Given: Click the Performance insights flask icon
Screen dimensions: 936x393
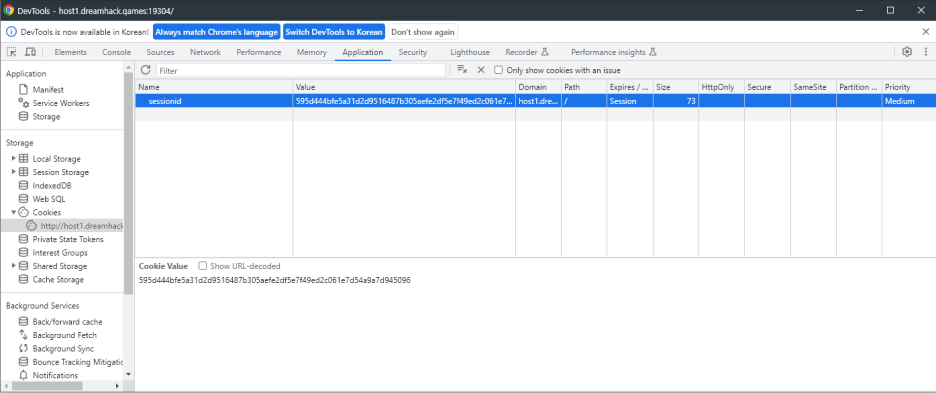Looking at the screenshot, I should pyautogui.click(x=653, y=52).
